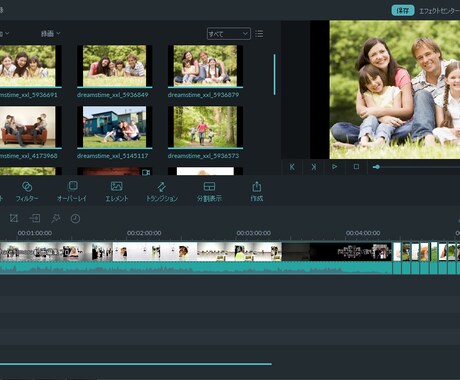This screenshot has width=460, height=380.
Task: Open the 分割表示 split screen panel
Action: point(209,192)
